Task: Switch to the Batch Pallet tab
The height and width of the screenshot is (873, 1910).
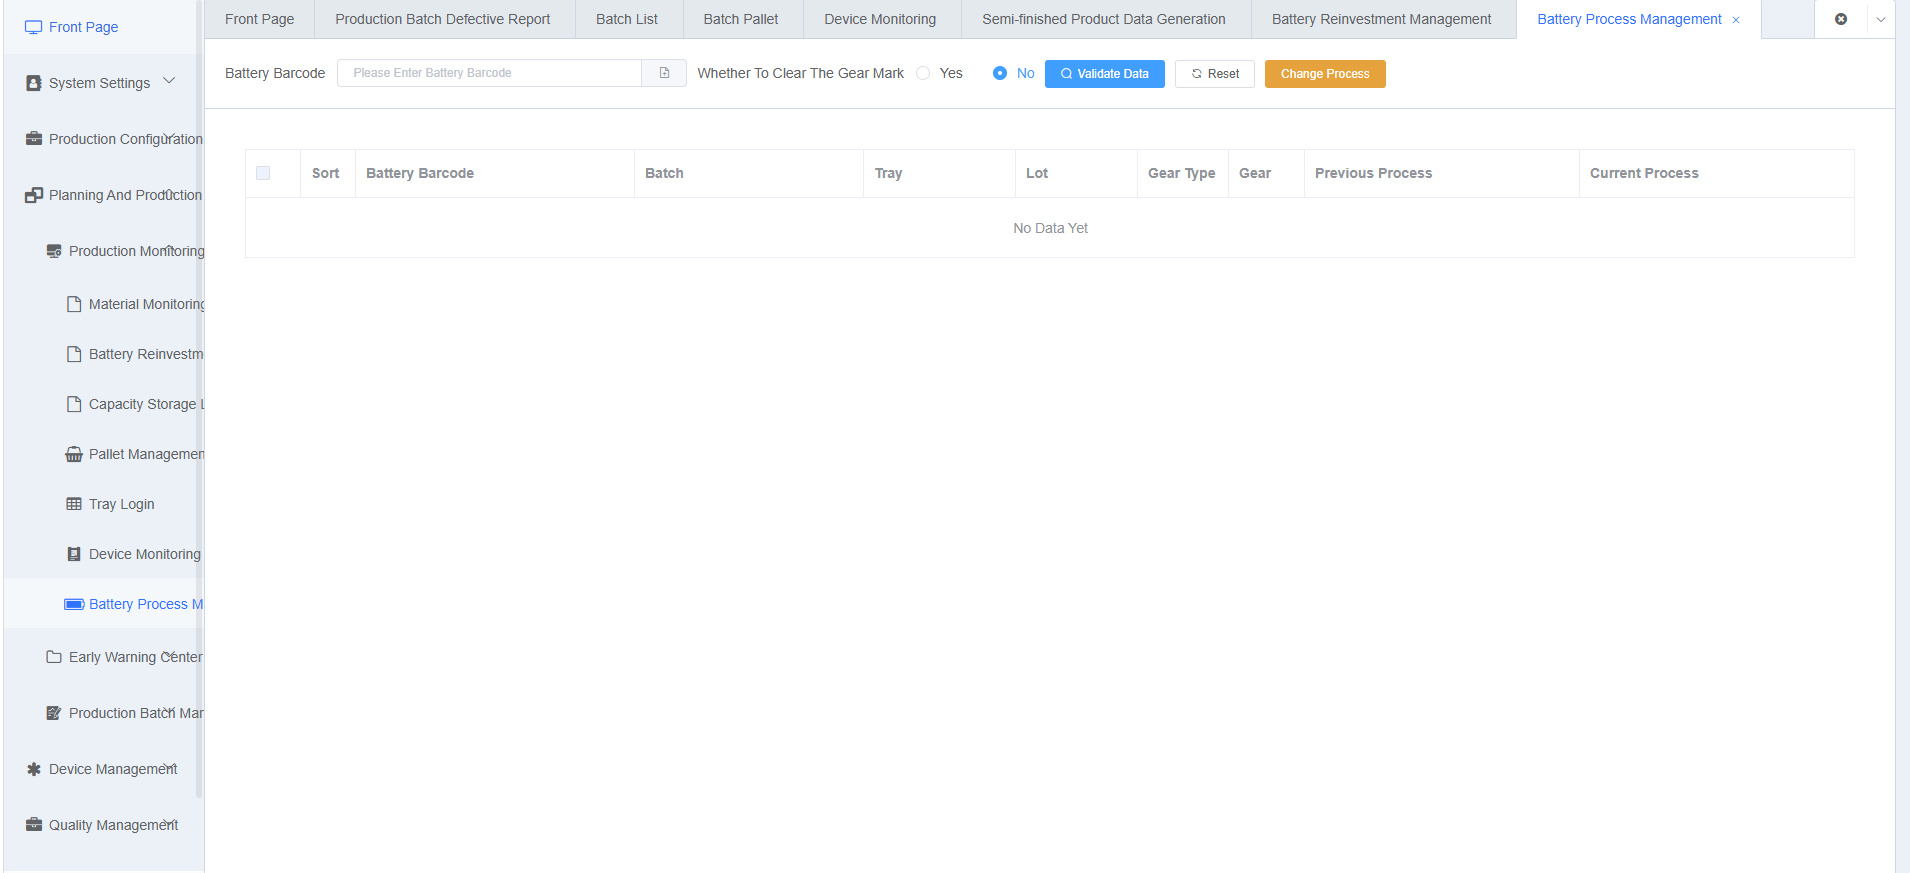Action: tap(741, 19)
